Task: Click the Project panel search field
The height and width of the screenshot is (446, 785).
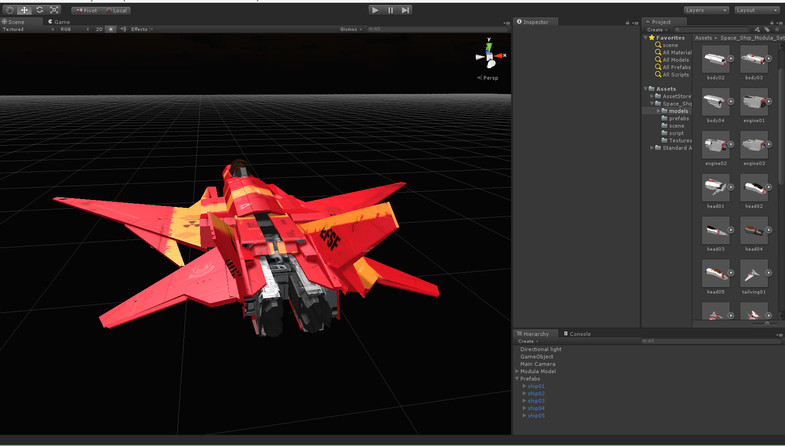Action: tap(711, 30)
